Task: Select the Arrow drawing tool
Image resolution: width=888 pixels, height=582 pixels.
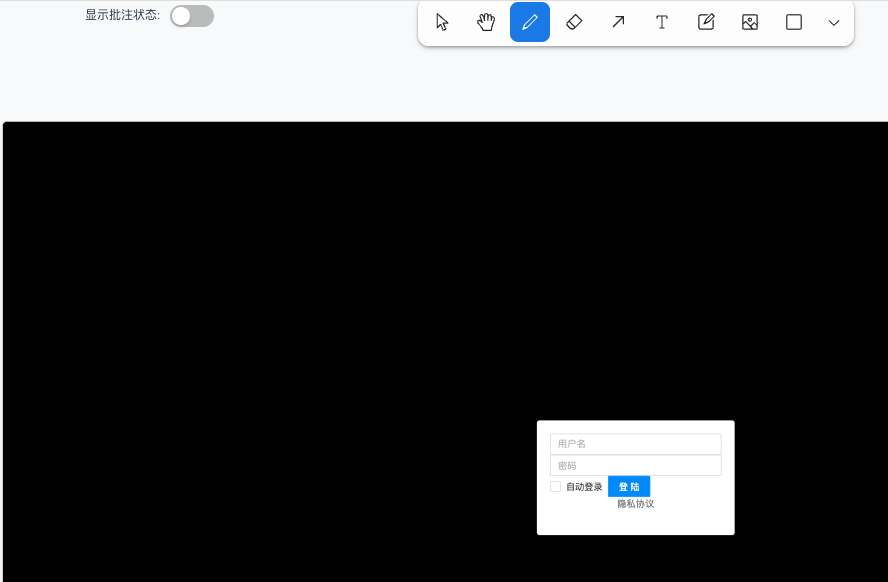Action: [618, 22]
